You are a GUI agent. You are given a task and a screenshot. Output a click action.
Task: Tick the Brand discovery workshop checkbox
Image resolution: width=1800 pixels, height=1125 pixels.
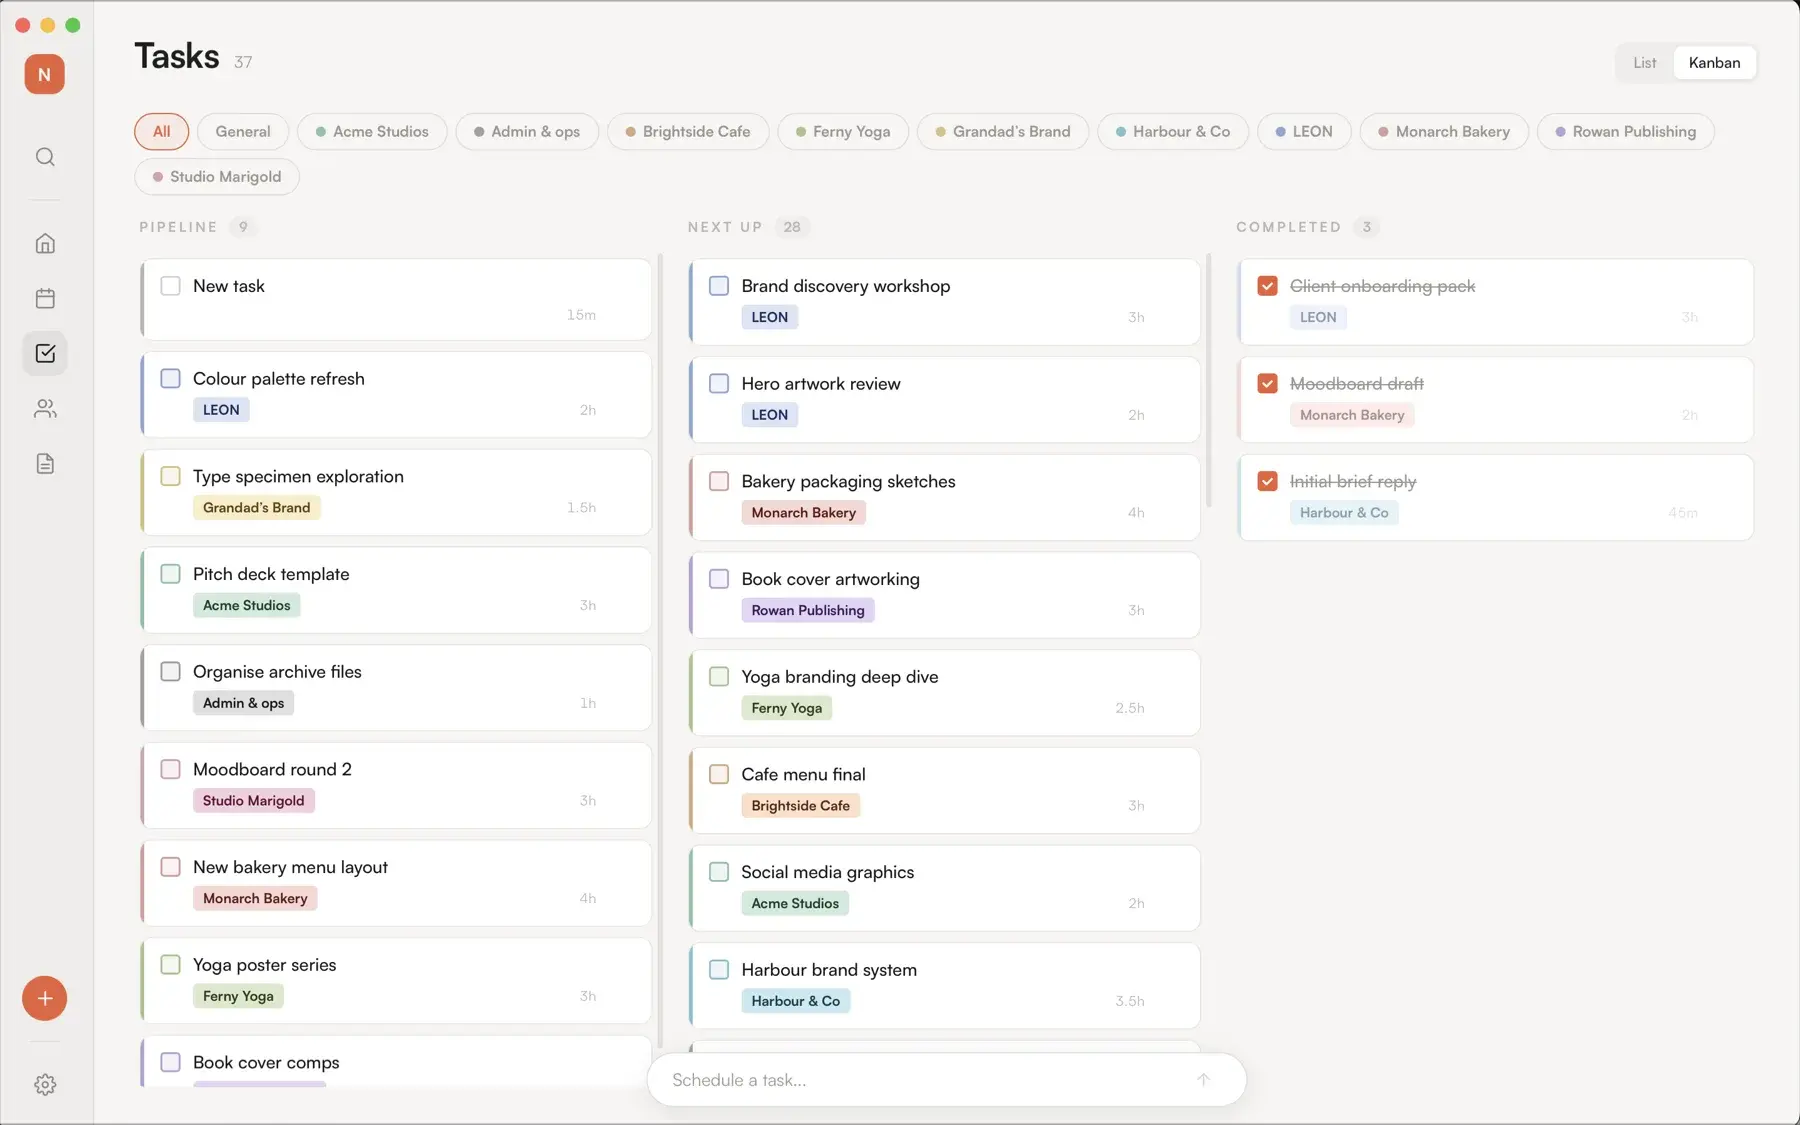719,285
